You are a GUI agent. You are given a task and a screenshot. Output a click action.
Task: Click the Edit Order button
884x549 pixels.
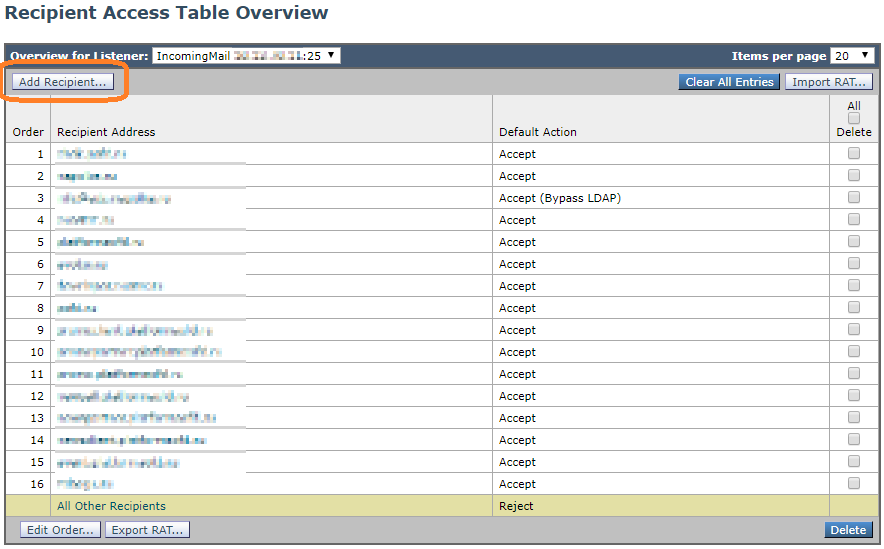[x=60, y=530]
